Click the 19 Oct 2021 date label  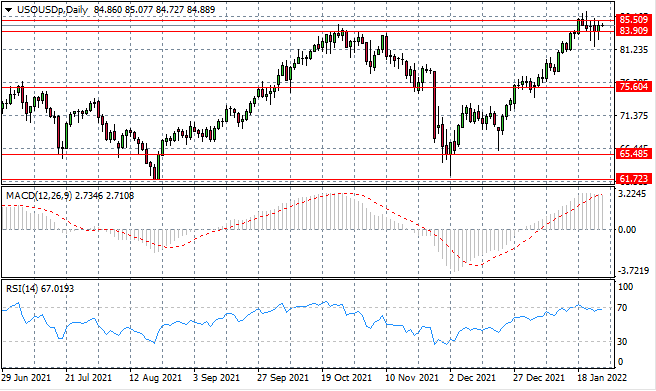coord(346,378)
